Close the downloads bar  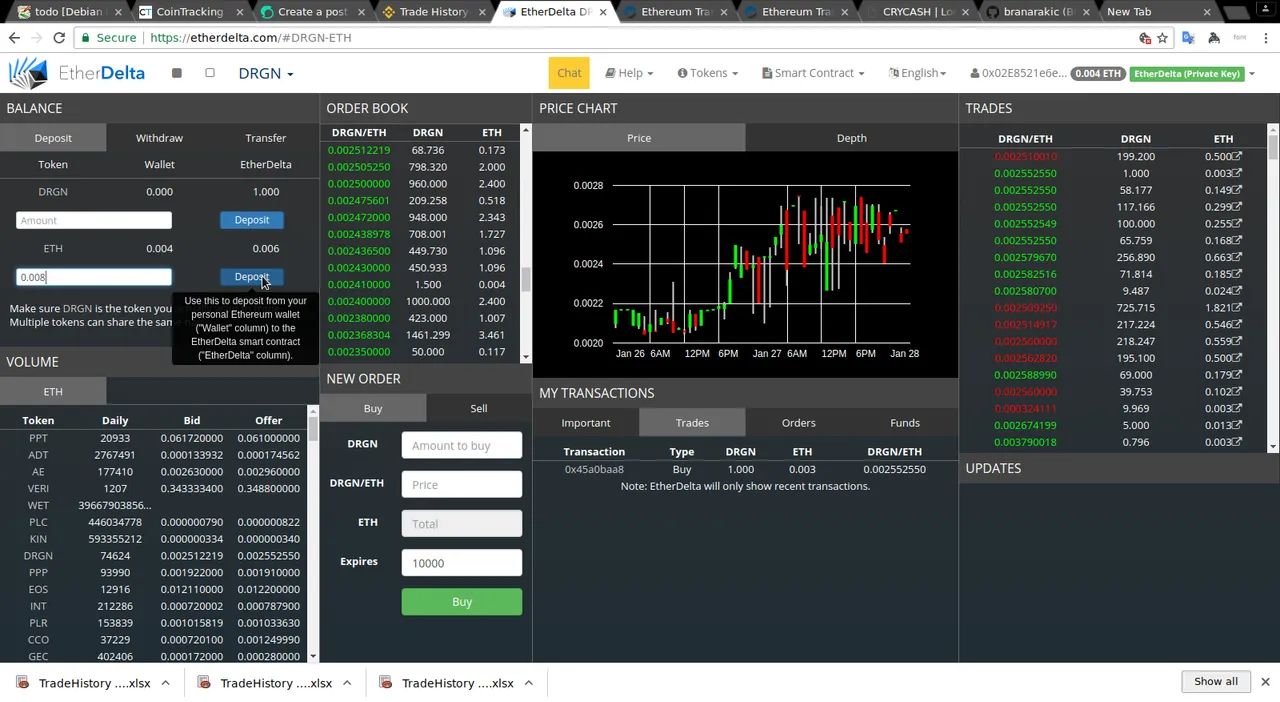tap(1265, 682)
